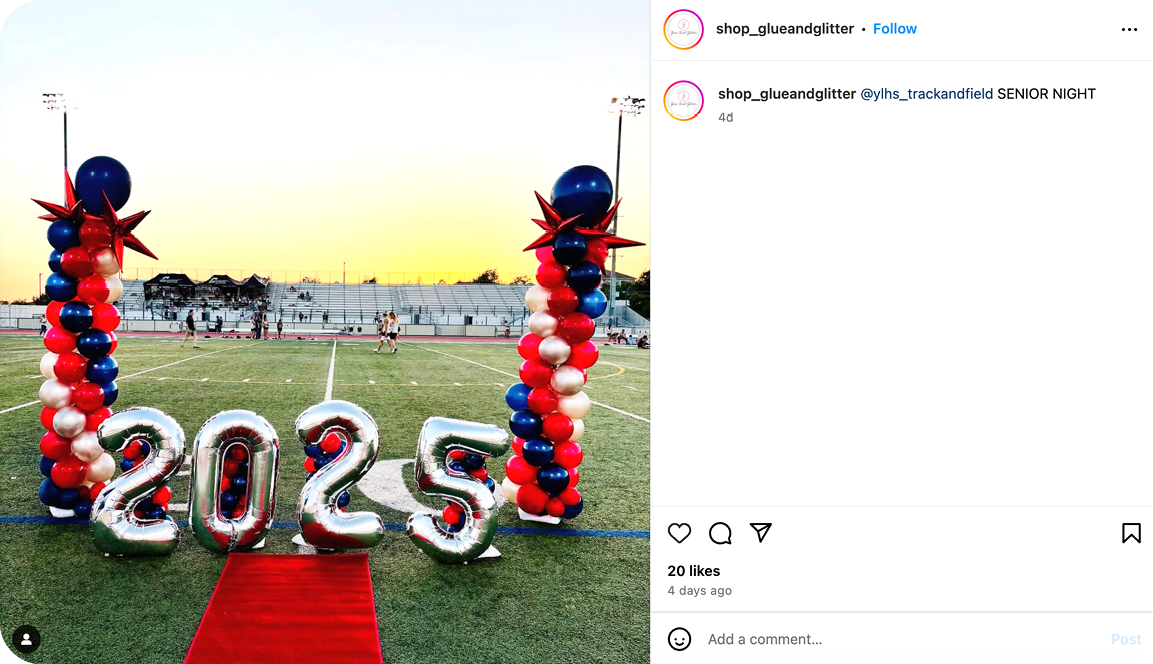Click the 2025 balloon photo

click(x=325, y=332)
